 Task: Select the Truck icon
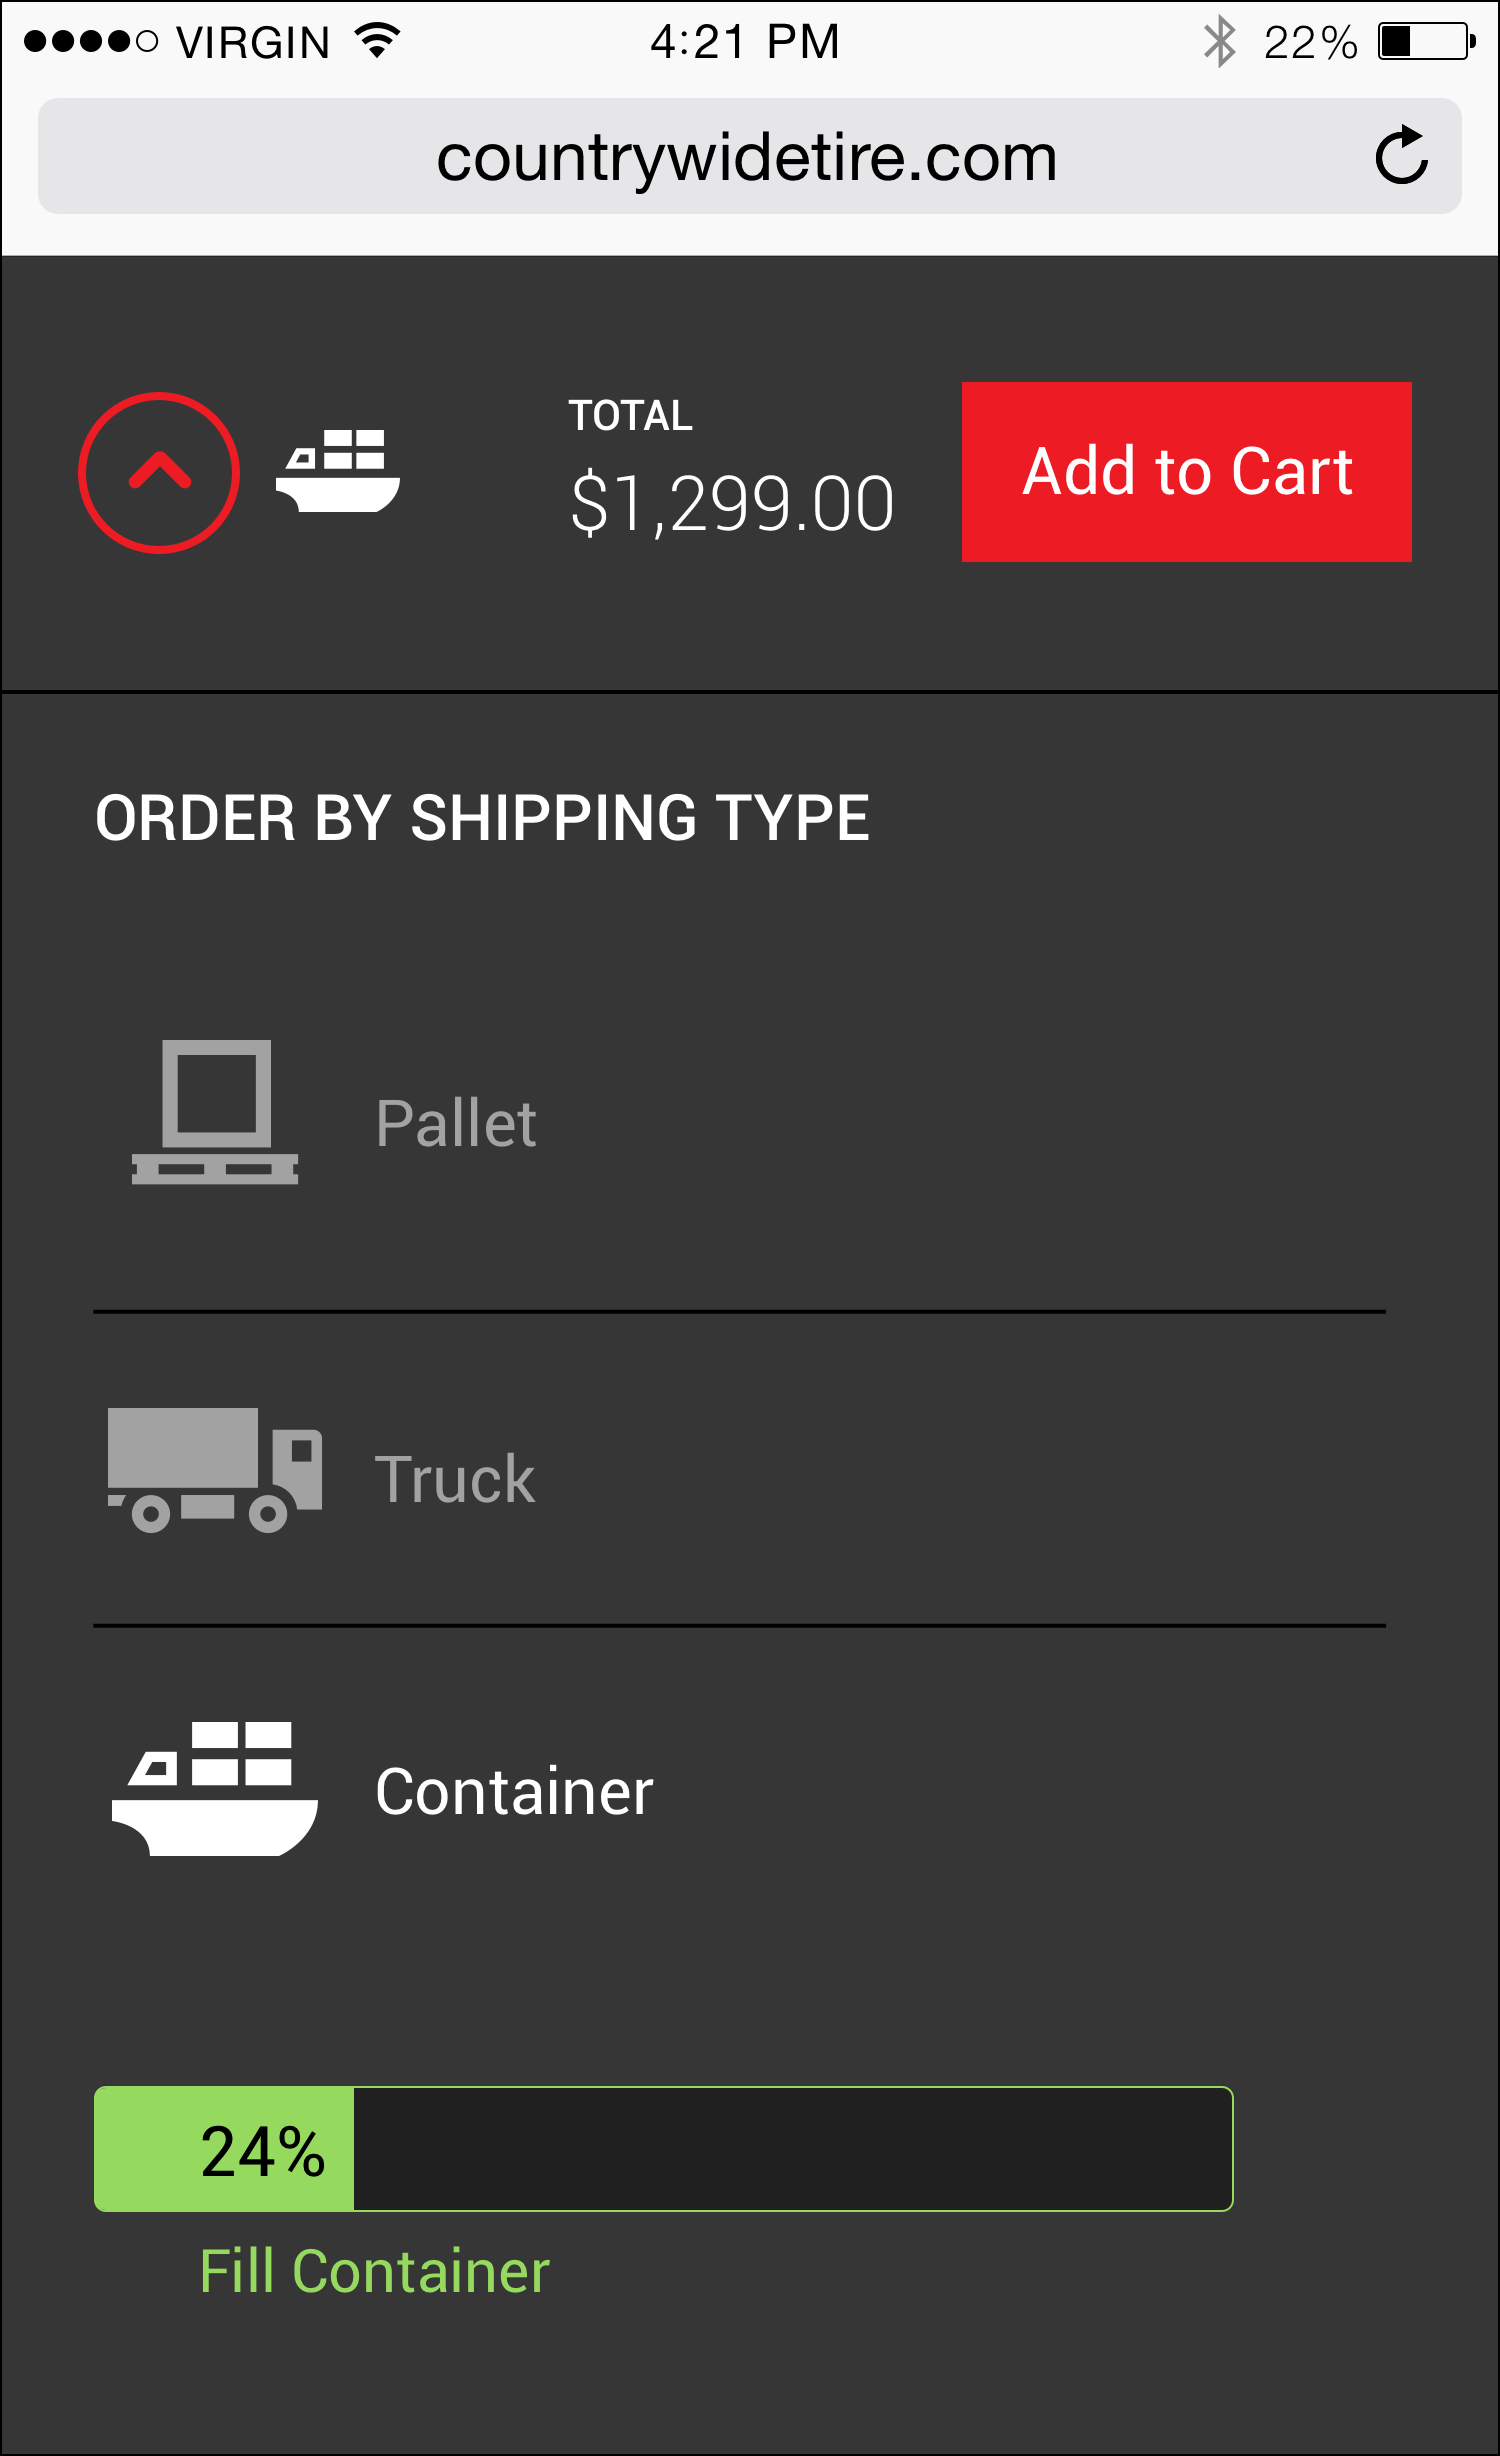click(215, 1470)
